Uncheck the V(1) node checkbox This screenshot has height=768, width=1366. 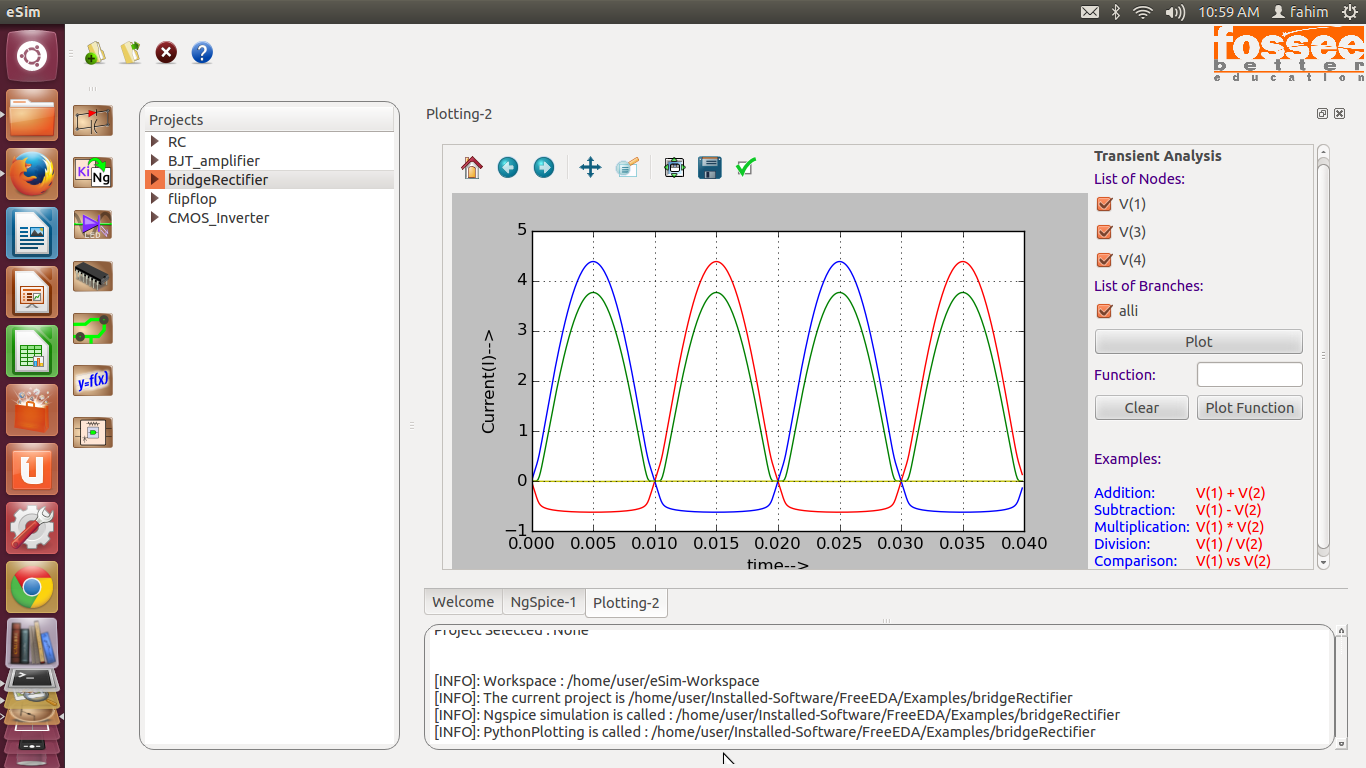1105,204
